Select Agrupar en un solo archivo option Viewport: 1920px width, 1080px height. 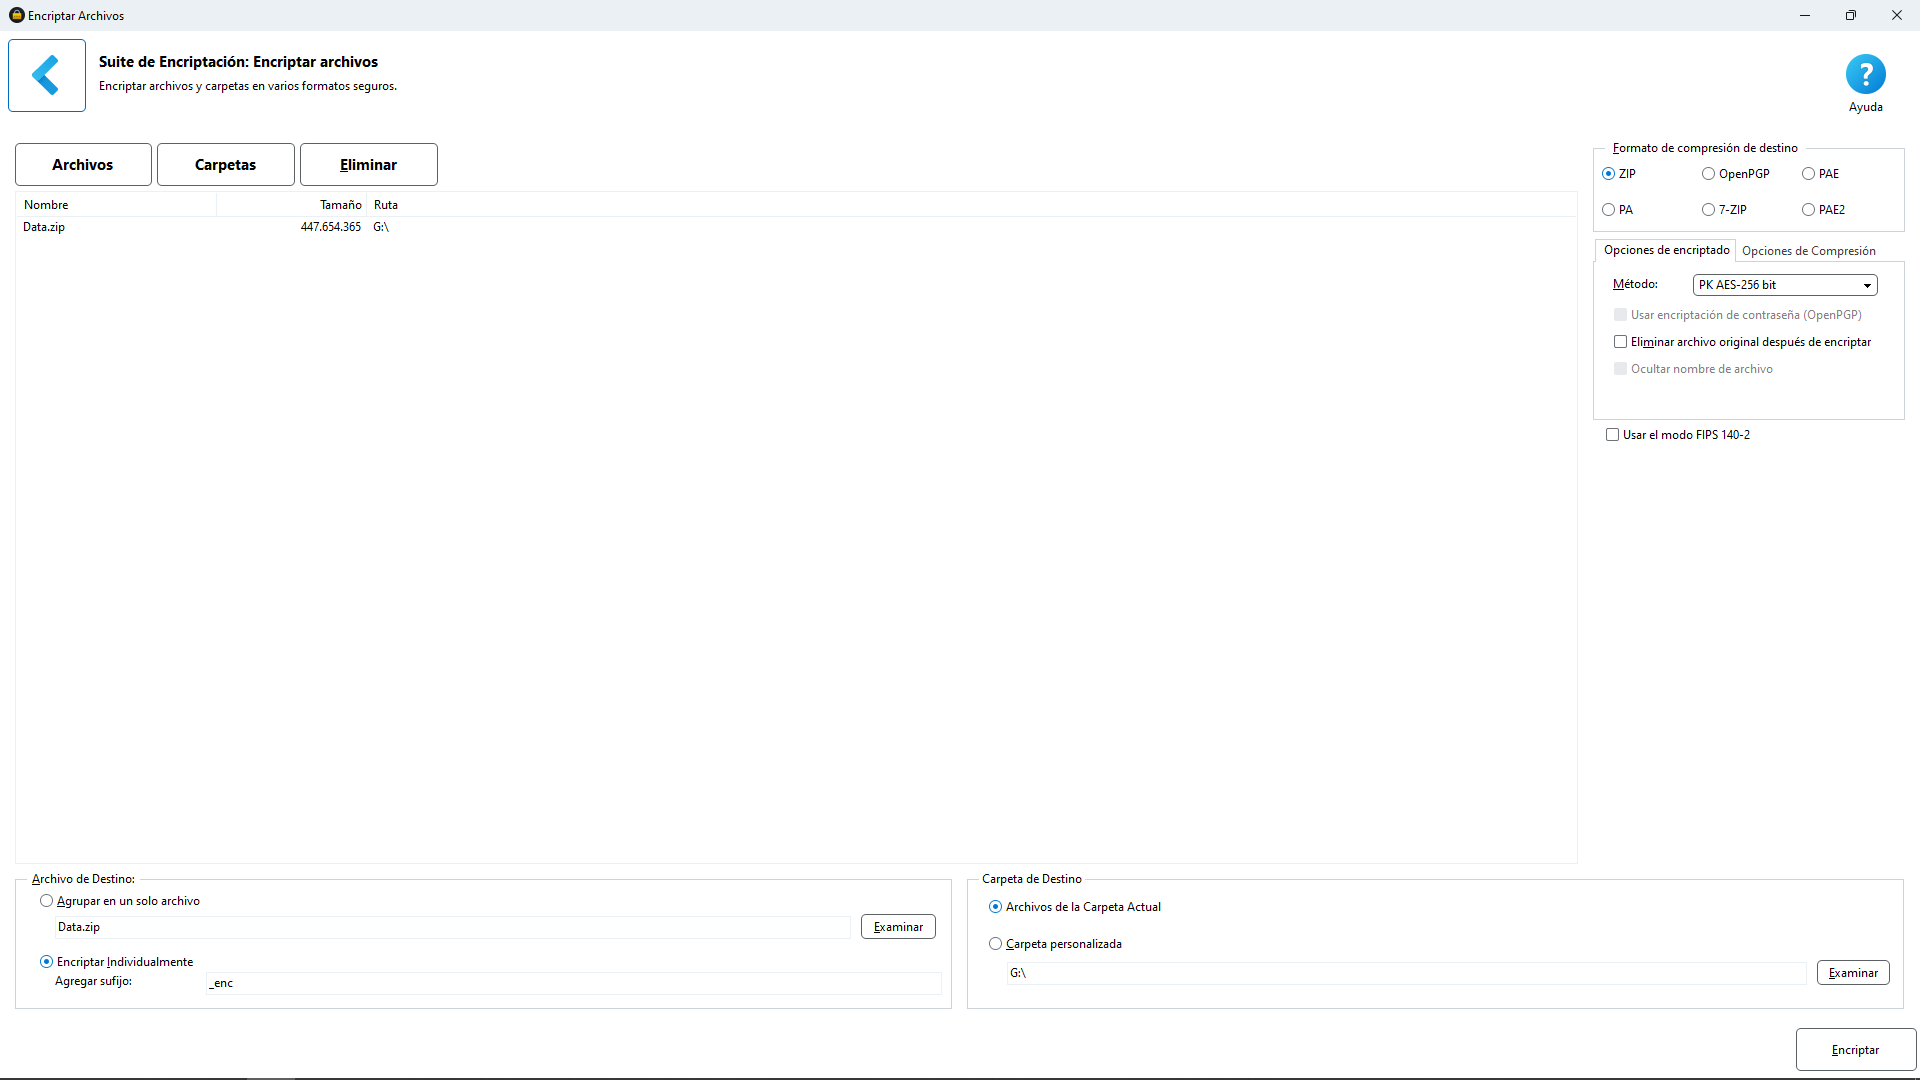(47, 901)
